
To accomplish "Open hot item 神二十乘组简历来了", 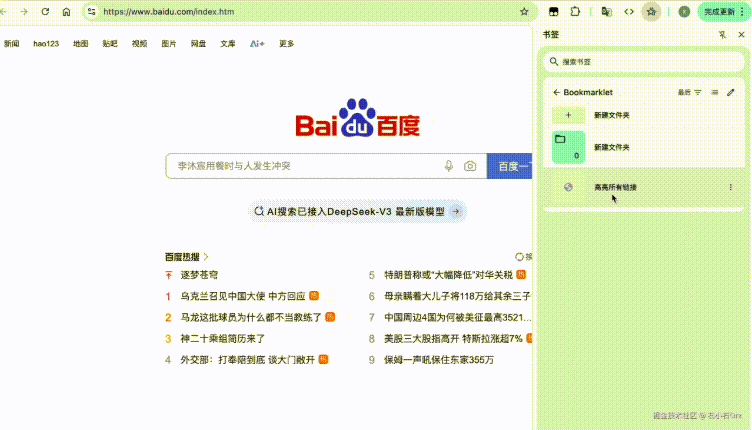I will [x=223, y=338].
